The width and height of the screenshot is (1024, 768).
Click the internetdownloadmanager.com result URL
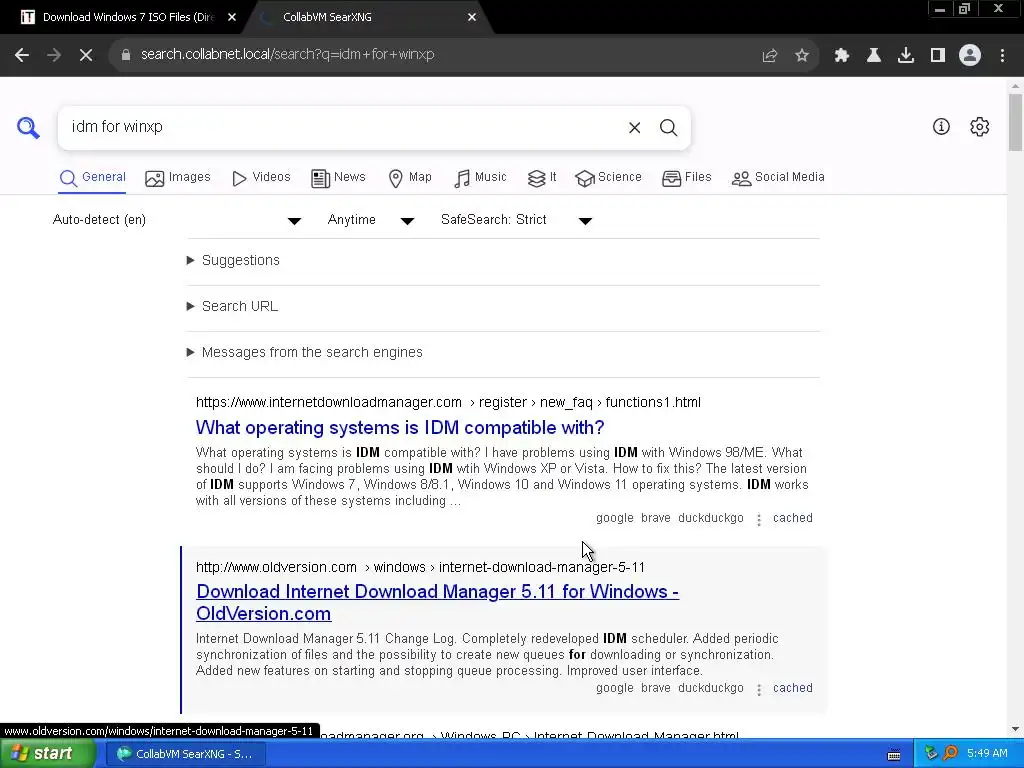[x=448, y=403]
